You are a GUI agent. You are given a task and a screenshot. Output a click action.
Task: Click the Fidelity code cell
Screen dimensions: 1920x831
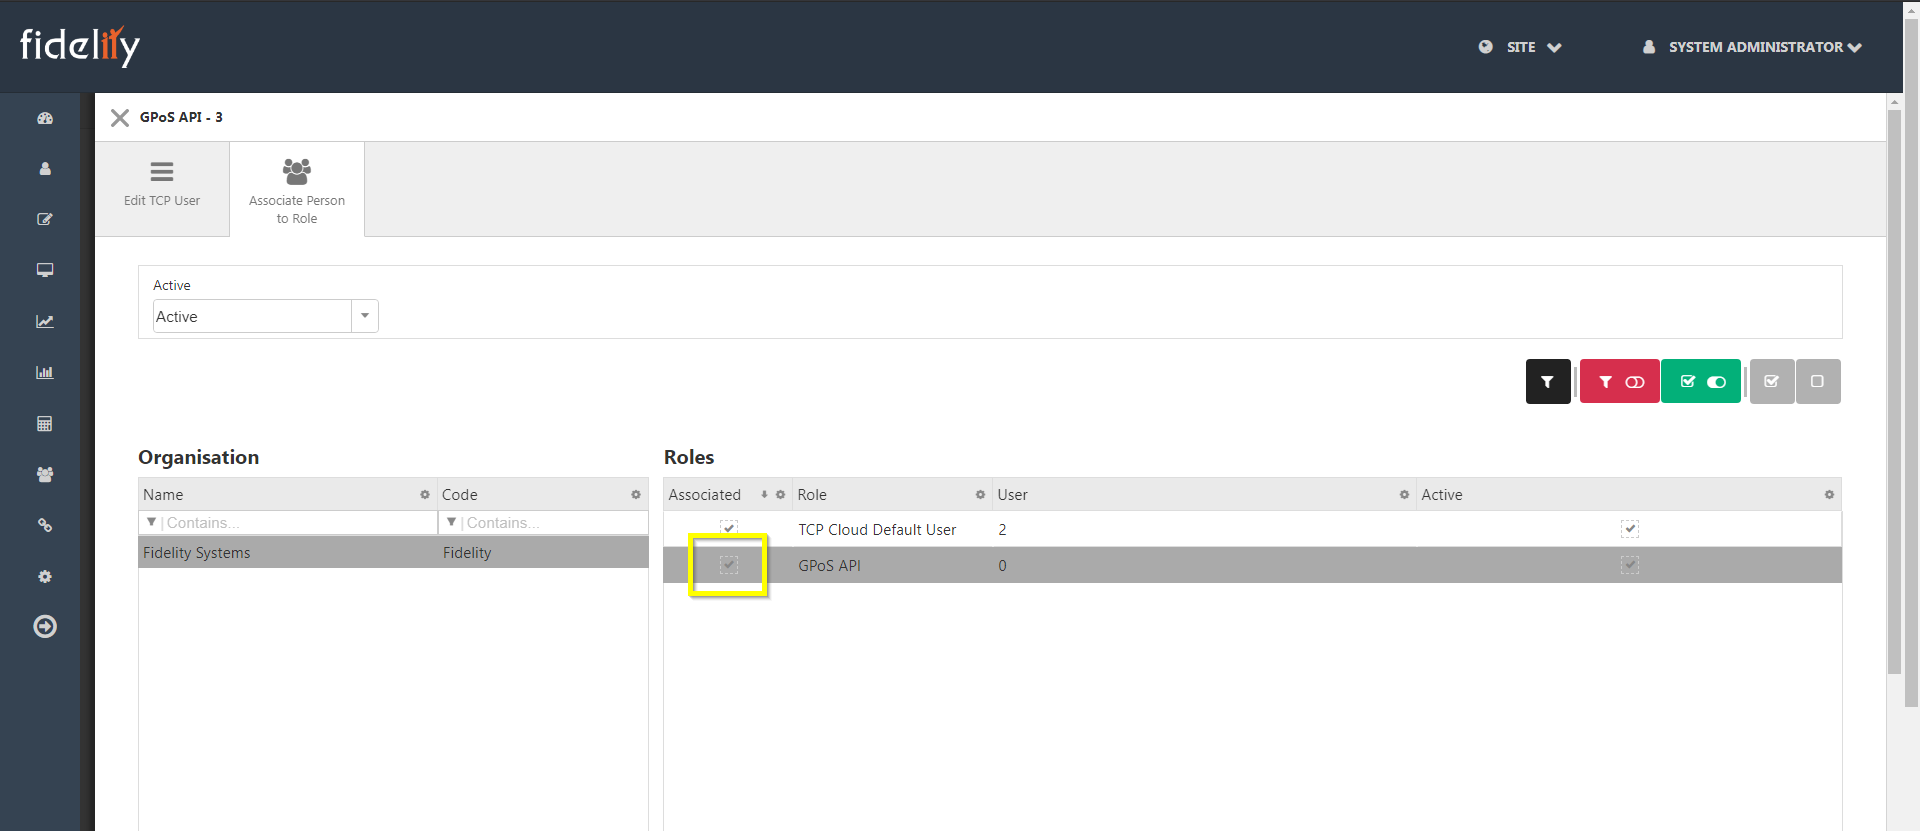click(467, 553)
